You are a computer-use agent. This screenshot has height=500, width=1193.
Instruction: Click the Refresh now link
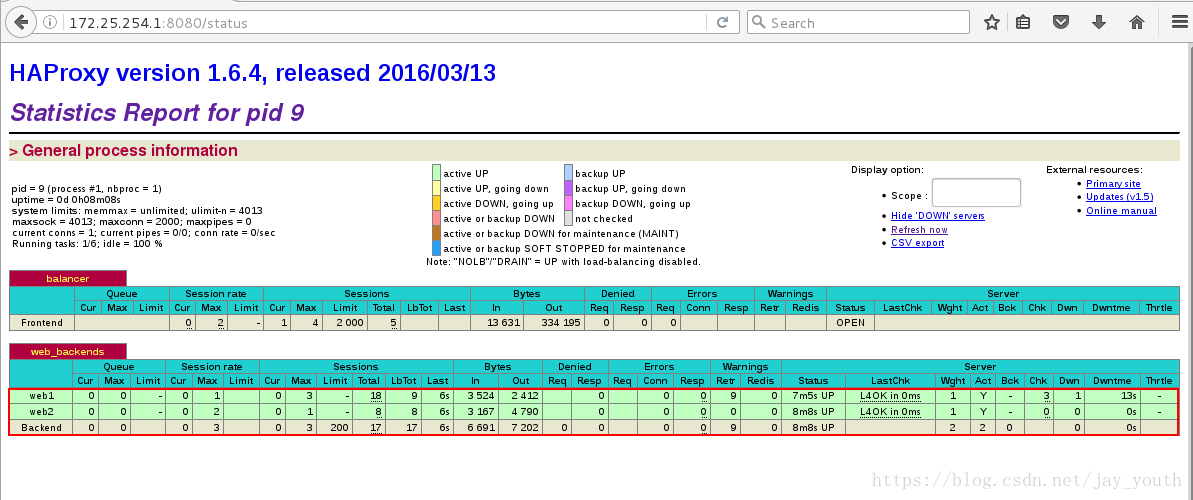pos(919,229)
